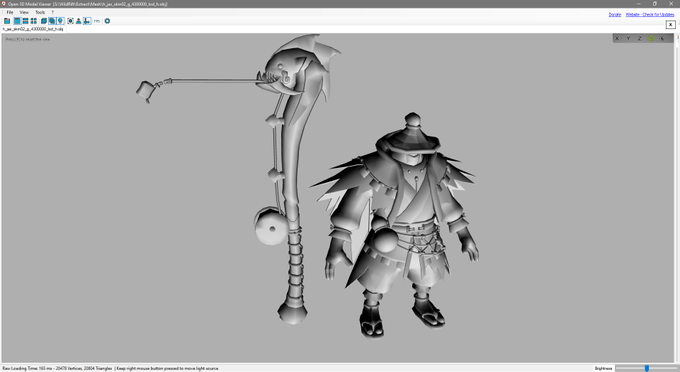Image resolution: width=680 pixels, height=372 pixels.
Task: Open the ? help menu
Action: tap(52, 12)
